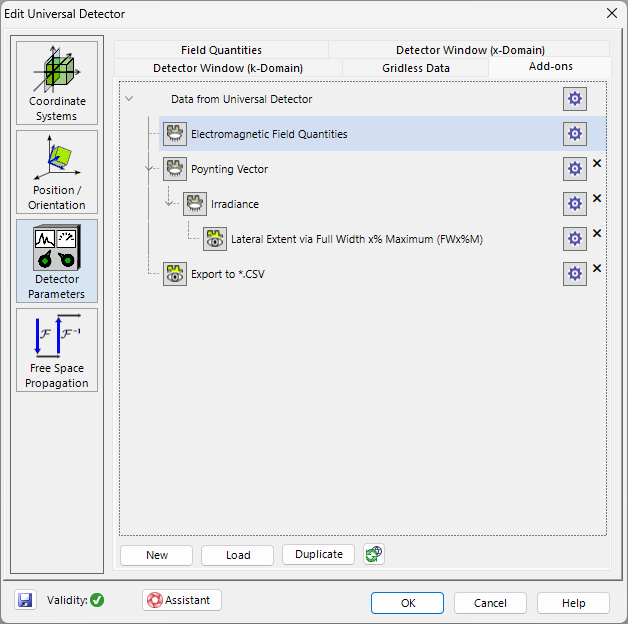
Task: Click the Load button
Action: point(238,555)
